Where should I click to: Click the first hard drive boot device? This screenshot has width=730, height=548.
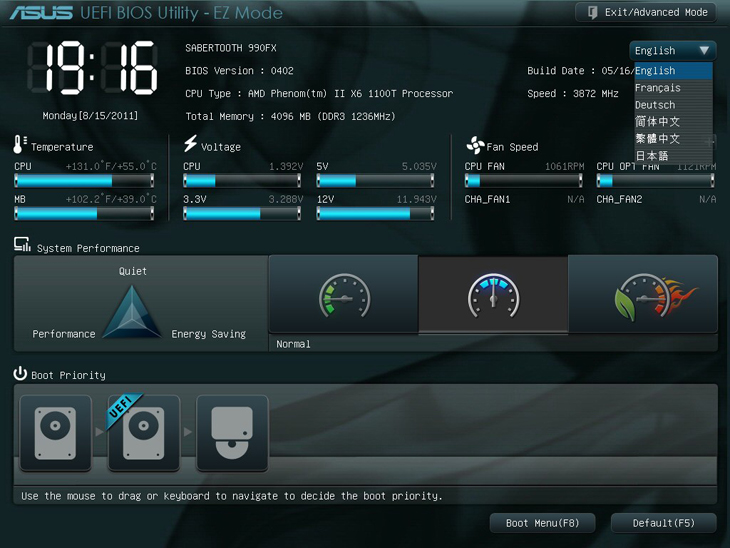coord(55,433)
